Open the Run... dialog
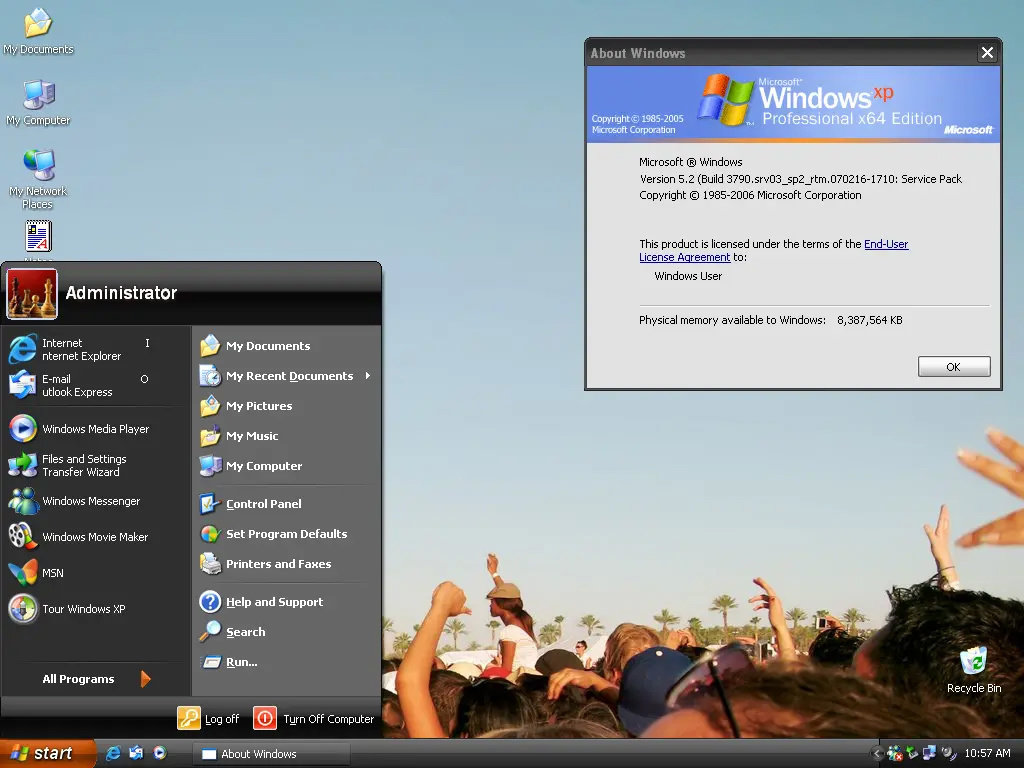The image size is (1024, 768). point(286,662)
